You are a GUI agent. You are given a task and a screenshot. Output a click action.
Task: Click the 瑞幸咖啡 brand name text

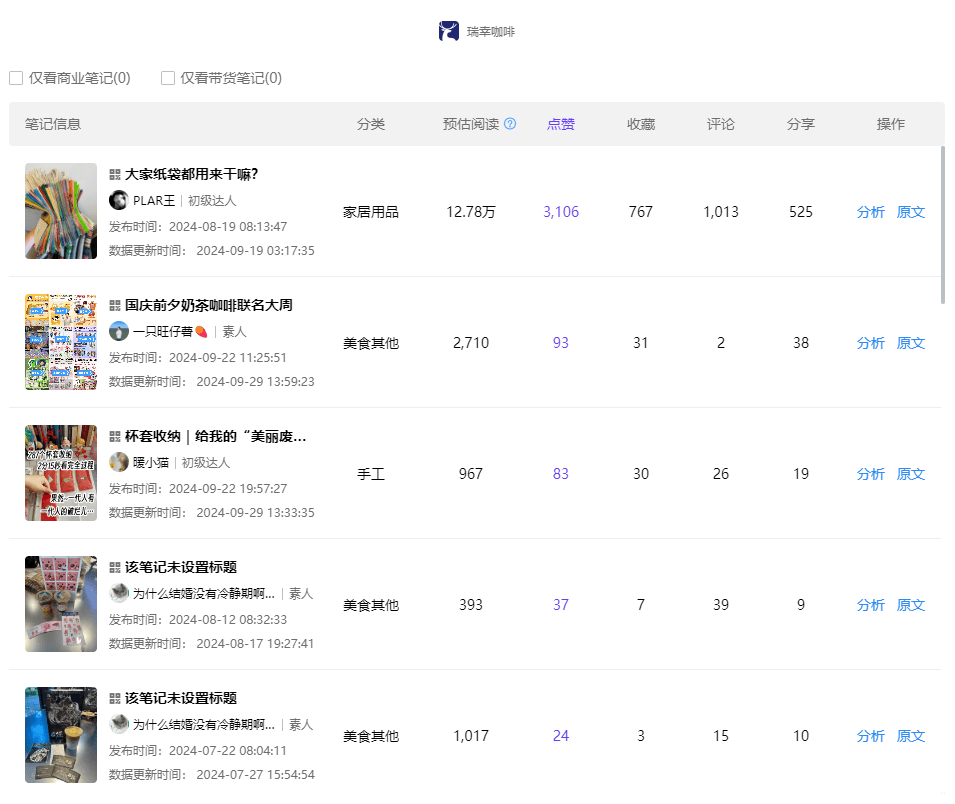(491, 32)
